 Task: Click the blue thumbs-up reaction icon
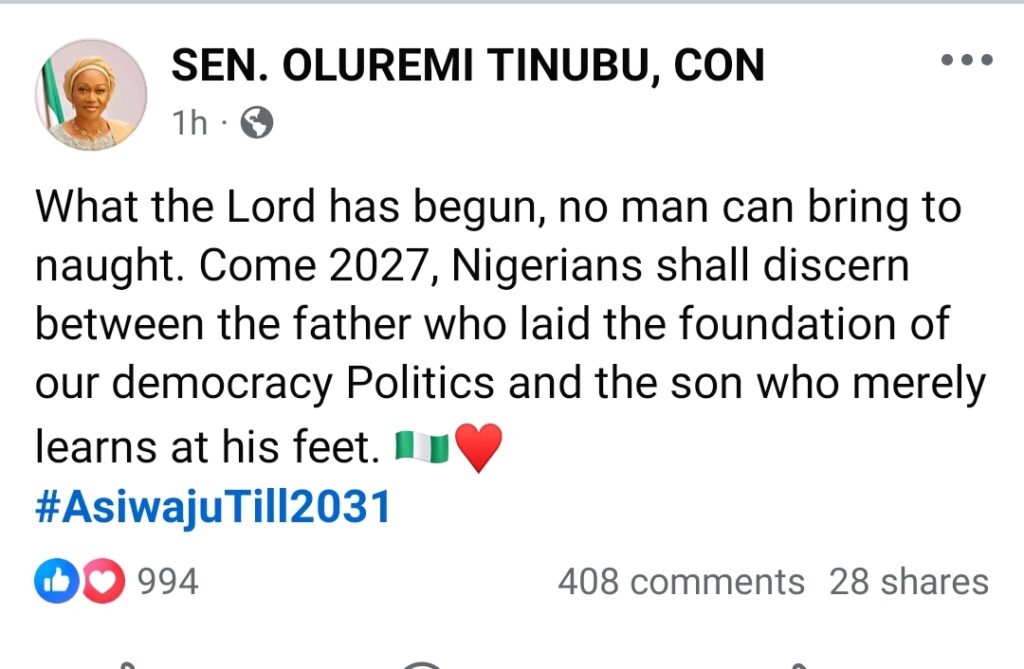point(57,582)
